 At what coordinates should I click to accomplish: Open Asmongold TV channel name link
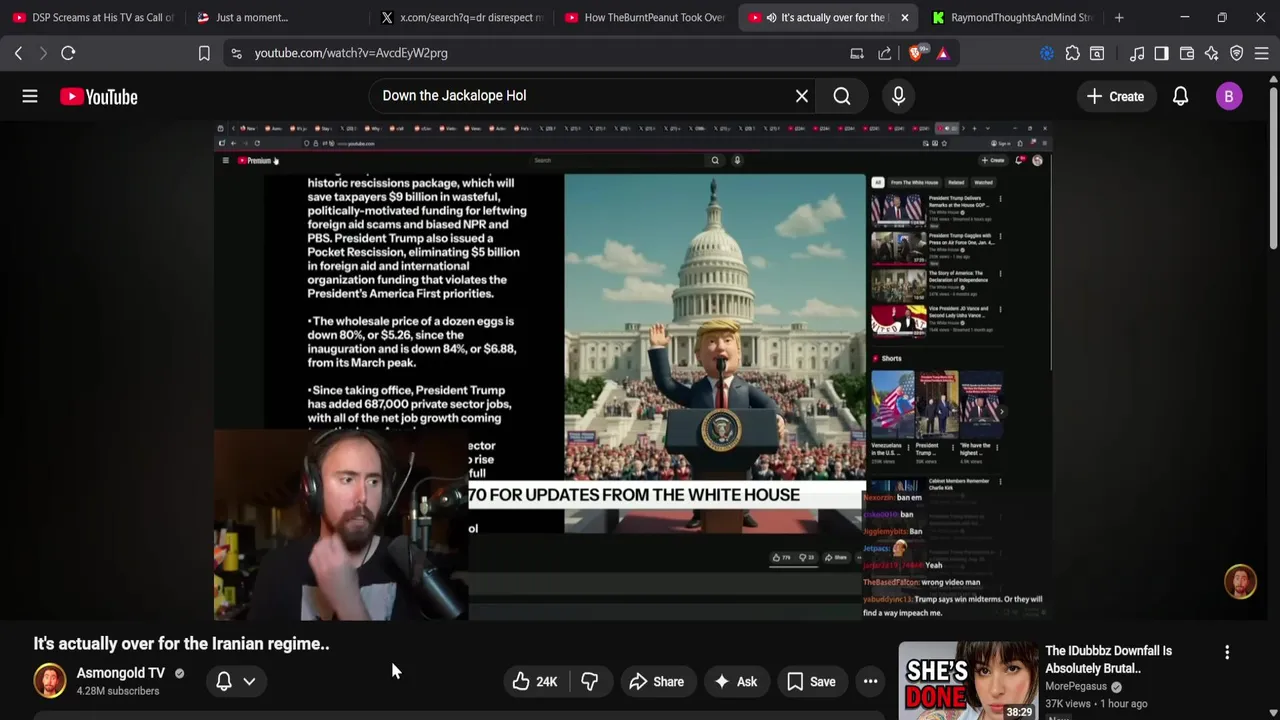[x=121, y=673]
